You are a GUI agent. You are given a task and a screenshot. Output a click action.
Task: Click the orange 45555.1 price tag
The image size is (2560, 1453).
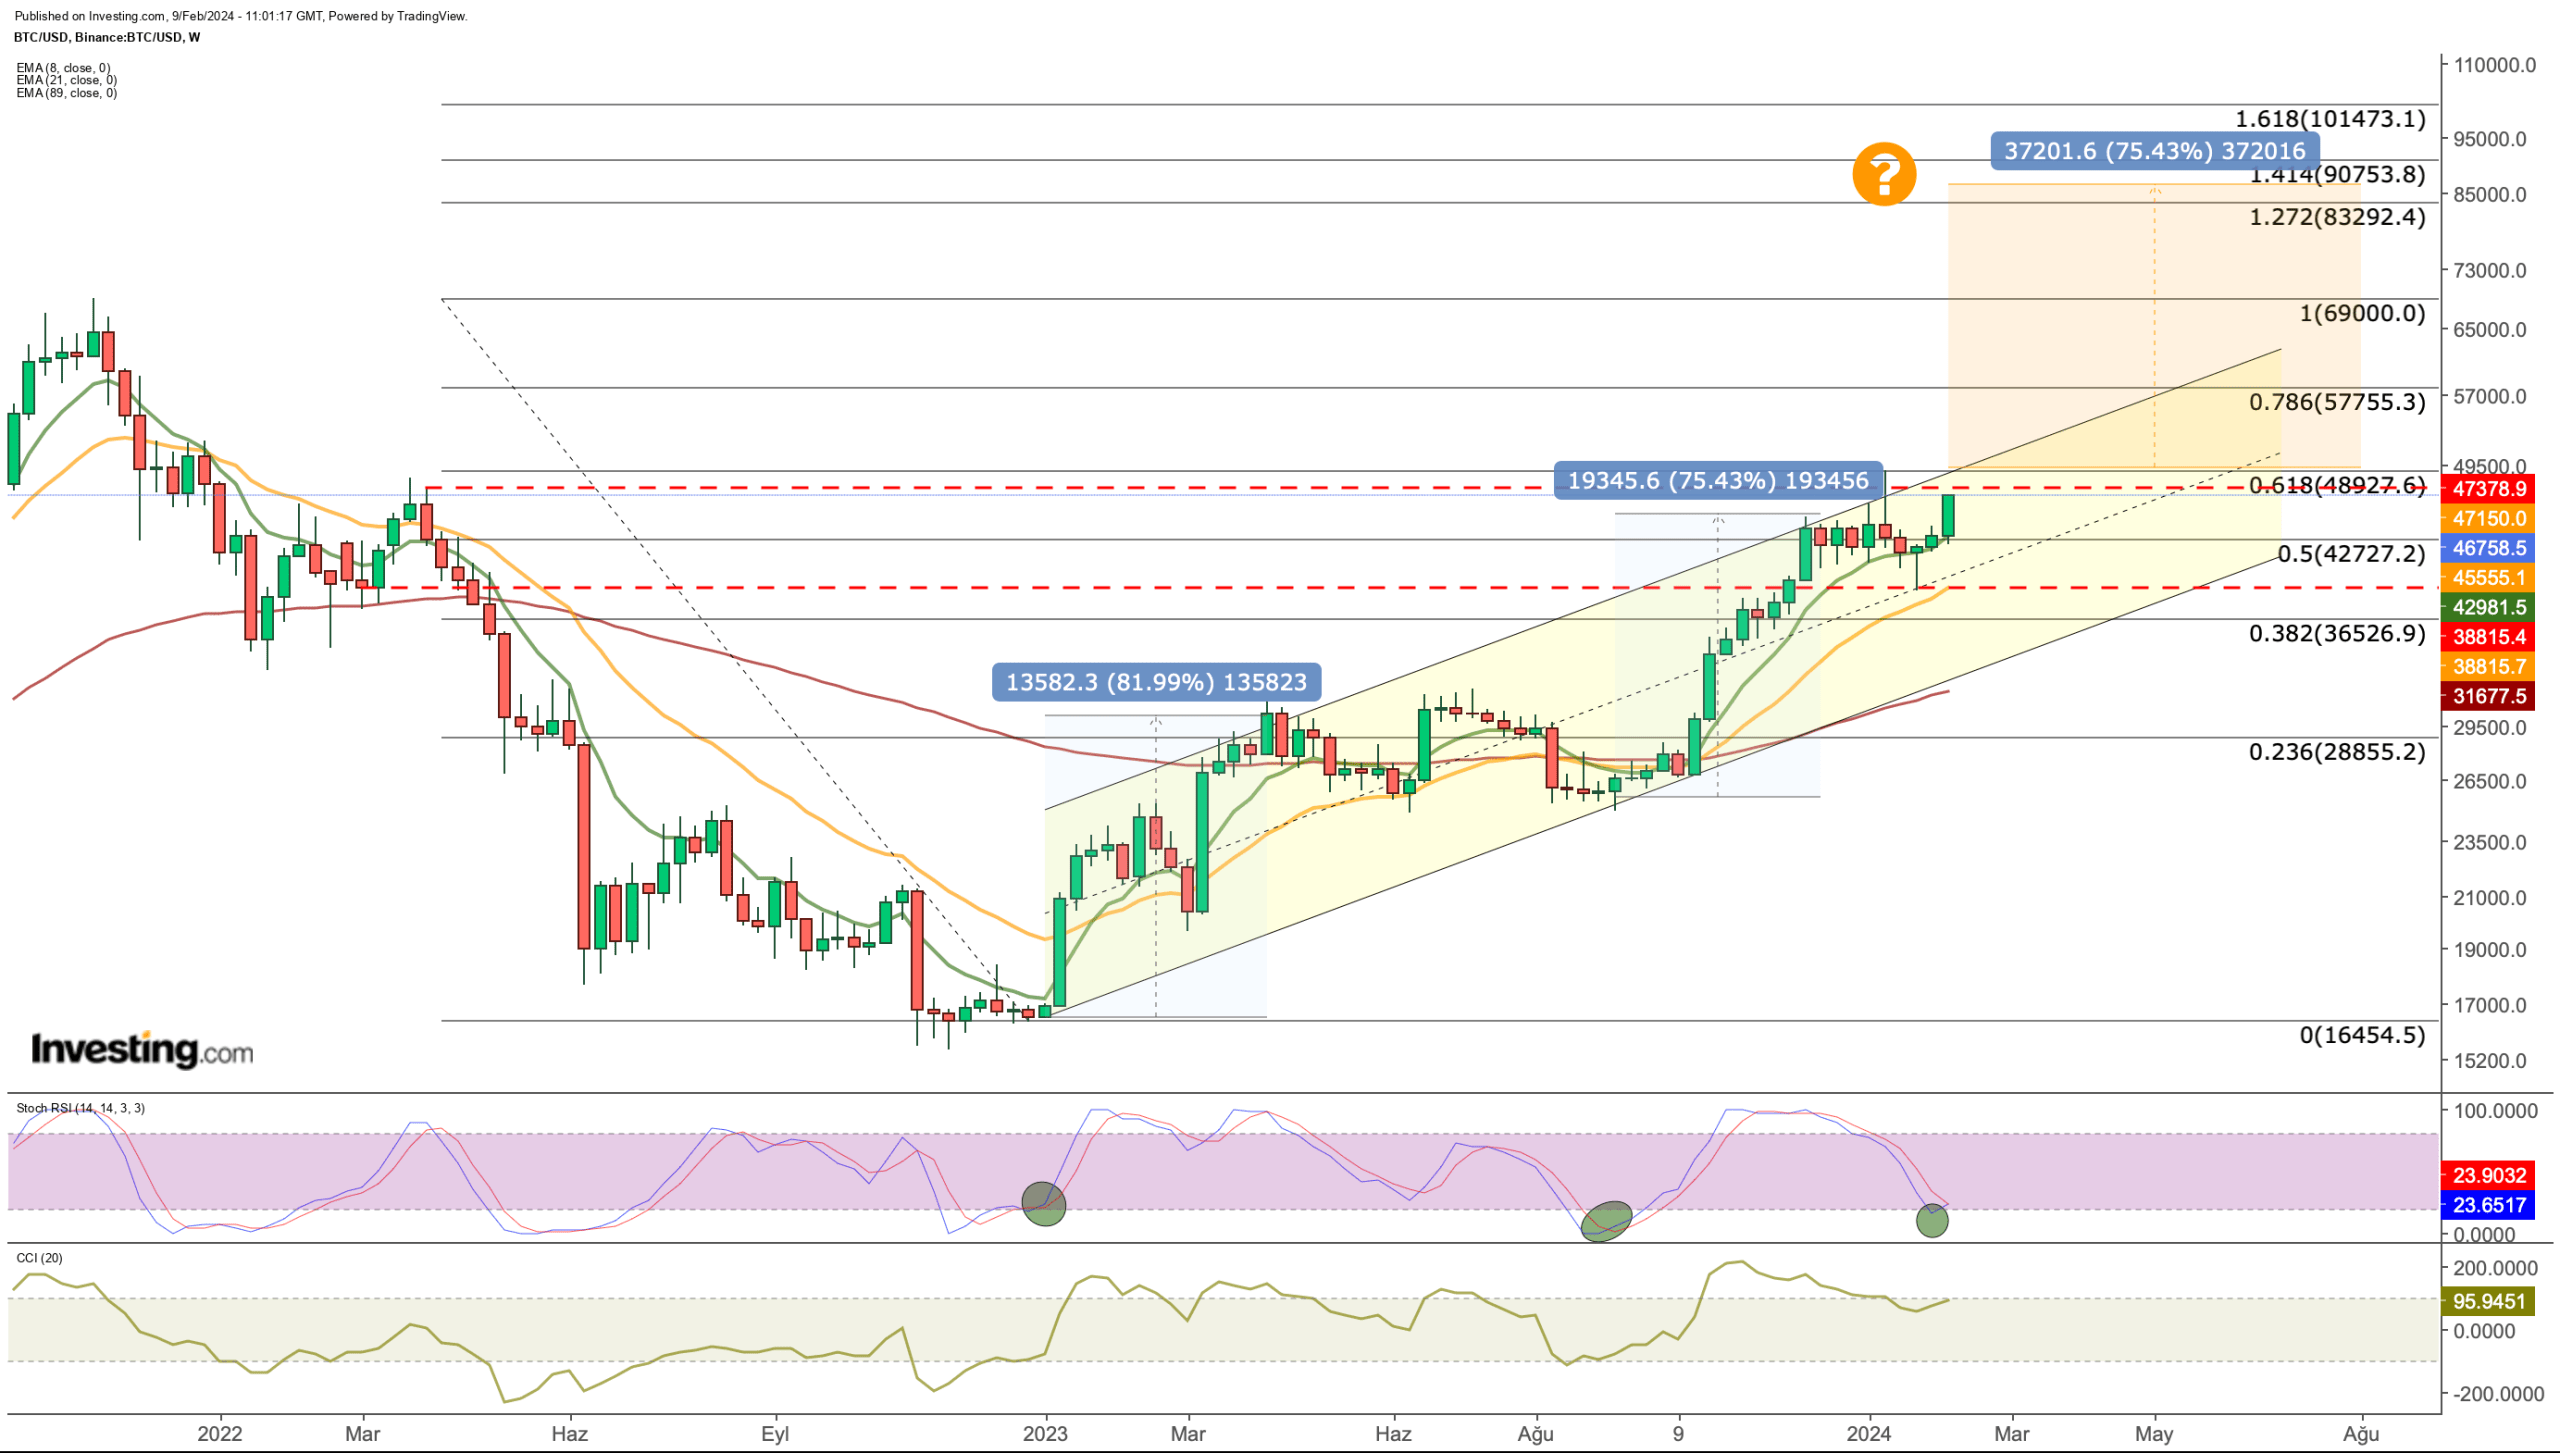pos(2488,577)
